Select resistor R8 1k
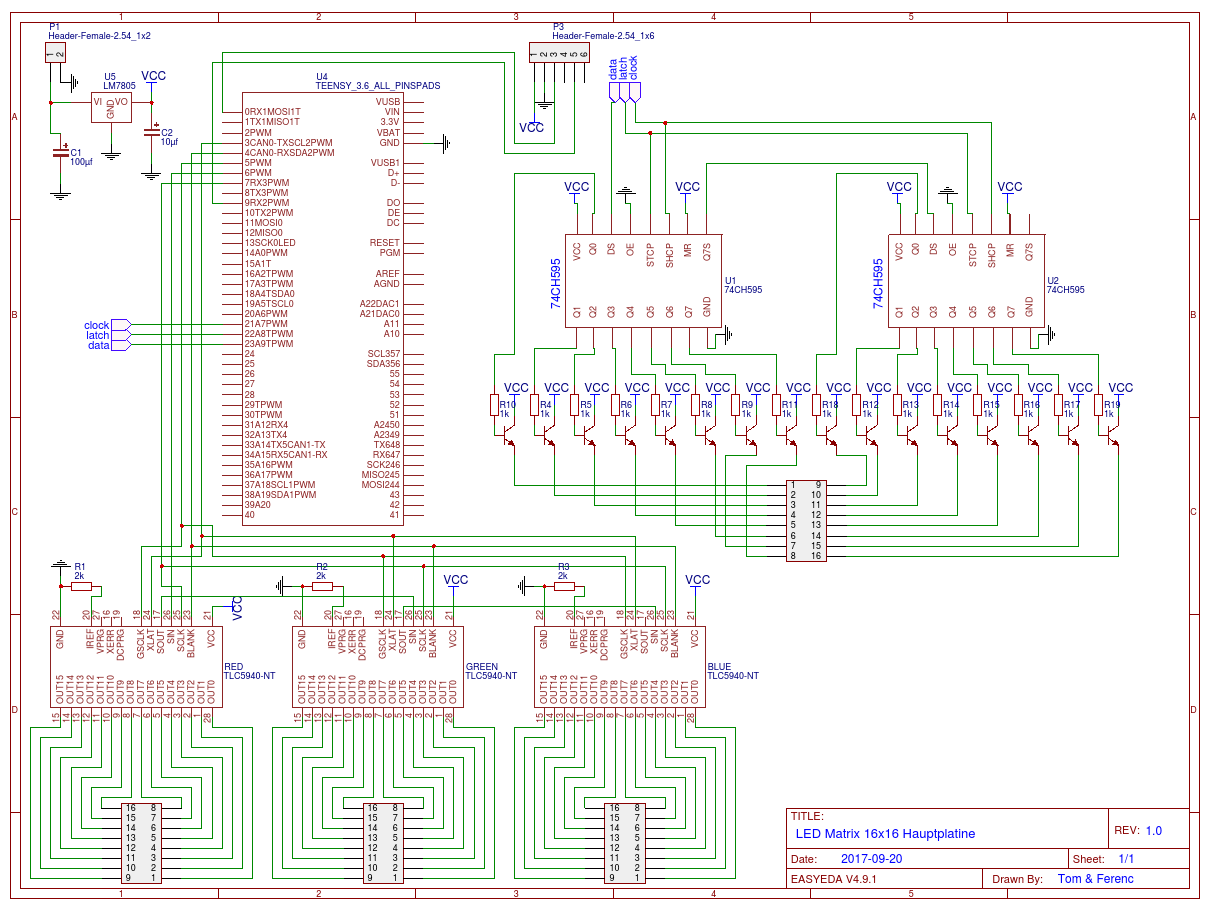1212x909 pixels. [695, 405]
